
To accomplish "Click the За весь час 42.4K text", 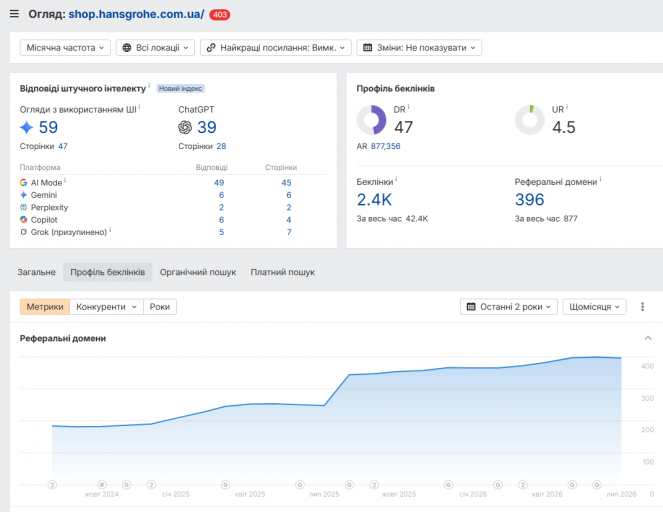I will 392,219.
